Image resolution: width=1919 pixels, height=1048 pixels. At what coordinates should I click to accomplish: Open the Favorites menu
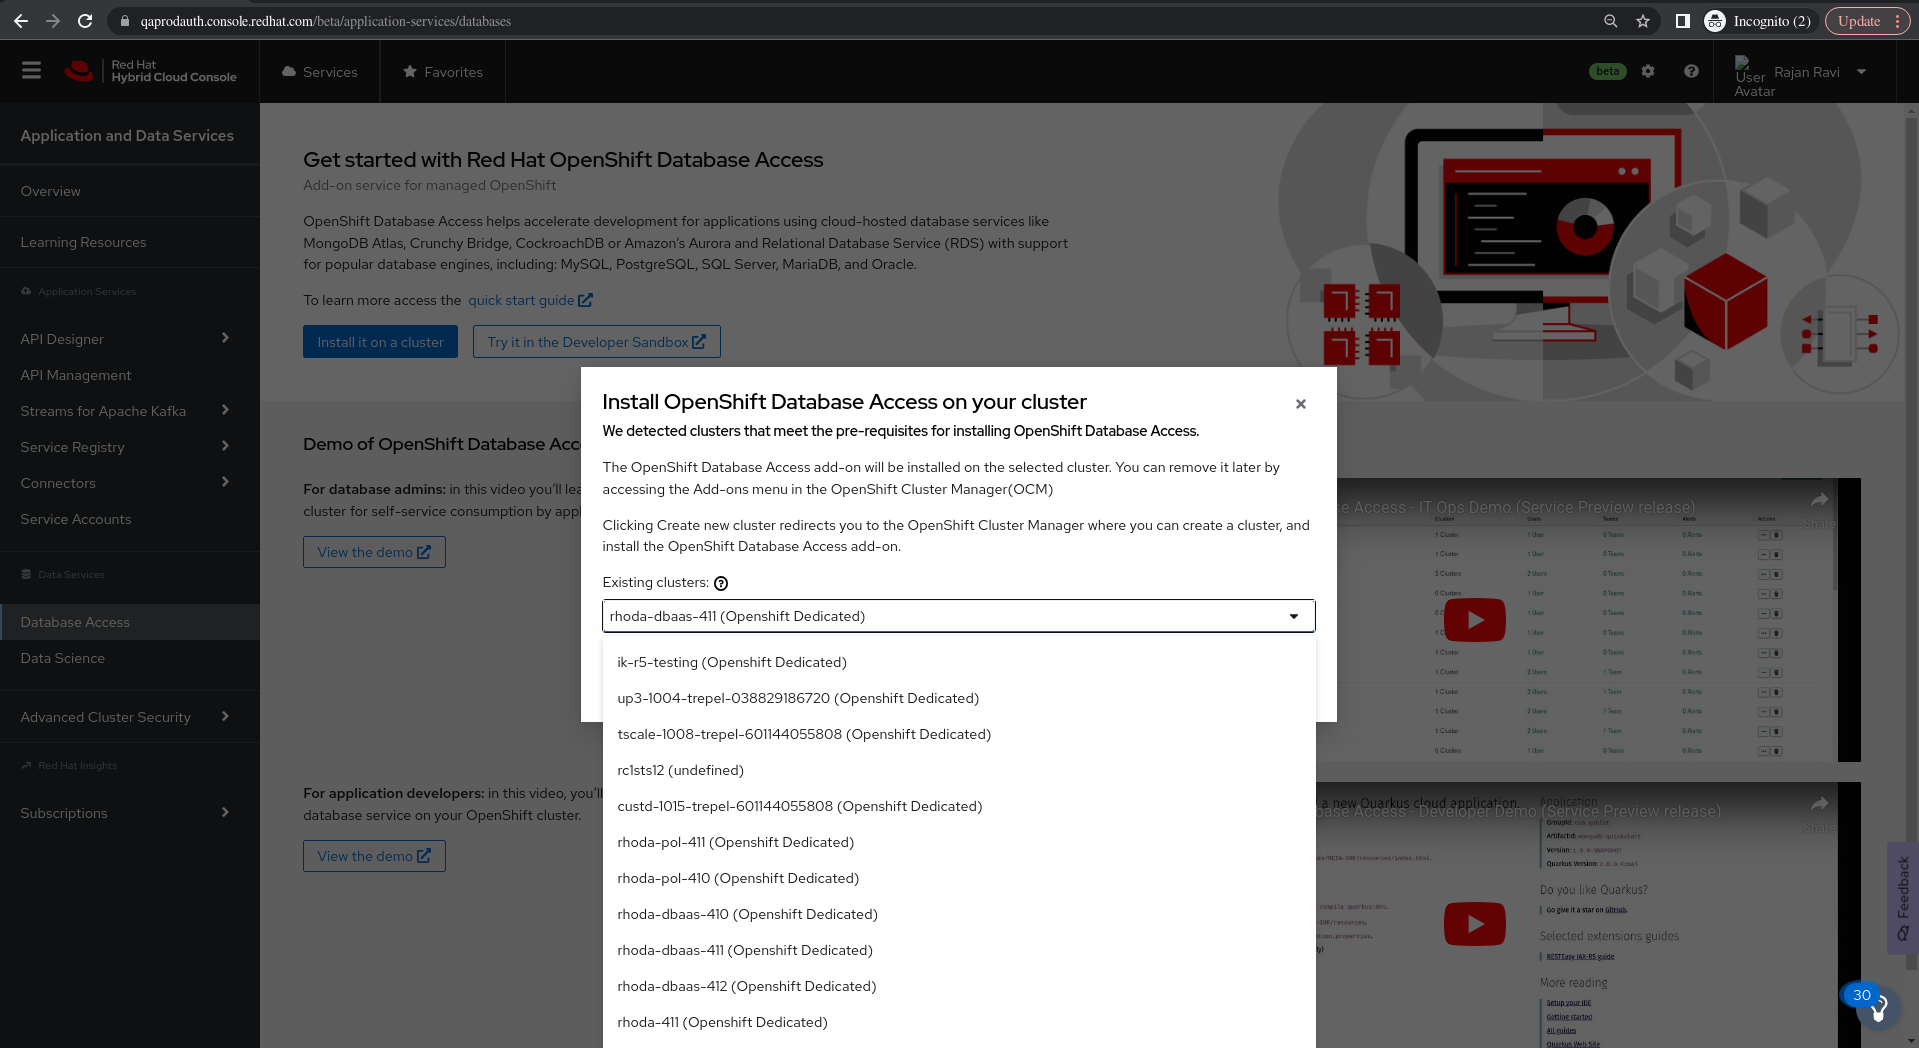[x=442, y=72]
